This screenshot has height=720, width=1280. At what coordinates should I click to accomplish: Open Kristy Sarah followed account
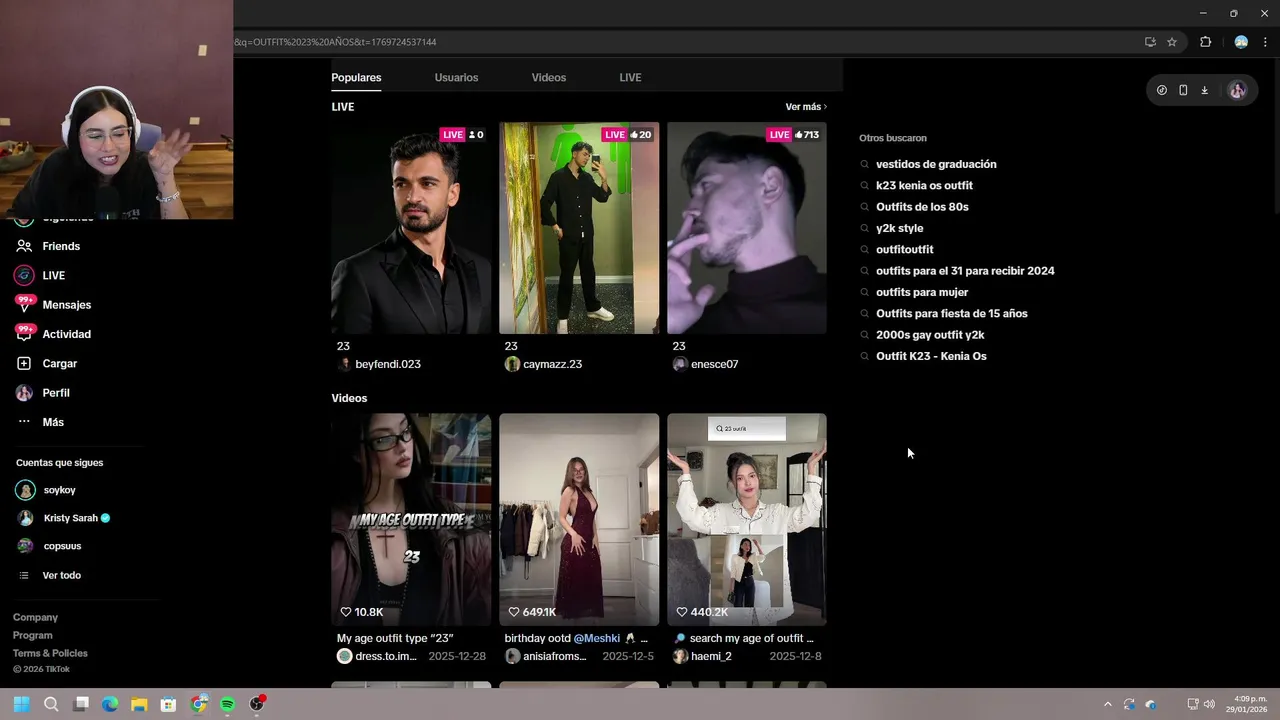click(x=63, y=518)
